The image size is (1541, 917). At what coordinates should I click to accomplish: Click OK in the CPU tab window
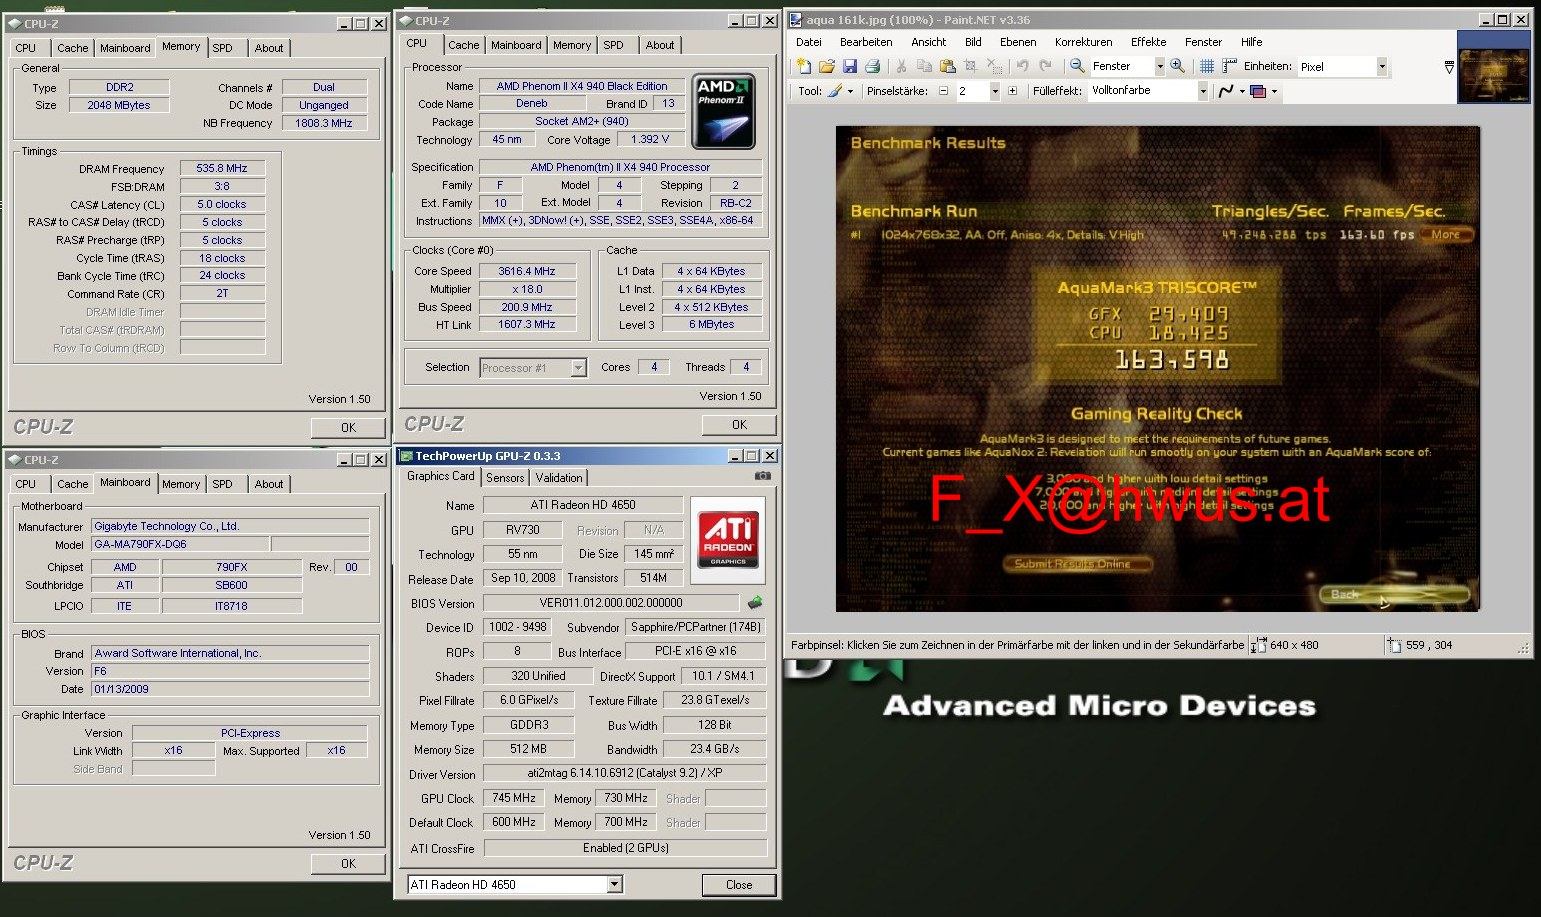click(x=739, y=424)
